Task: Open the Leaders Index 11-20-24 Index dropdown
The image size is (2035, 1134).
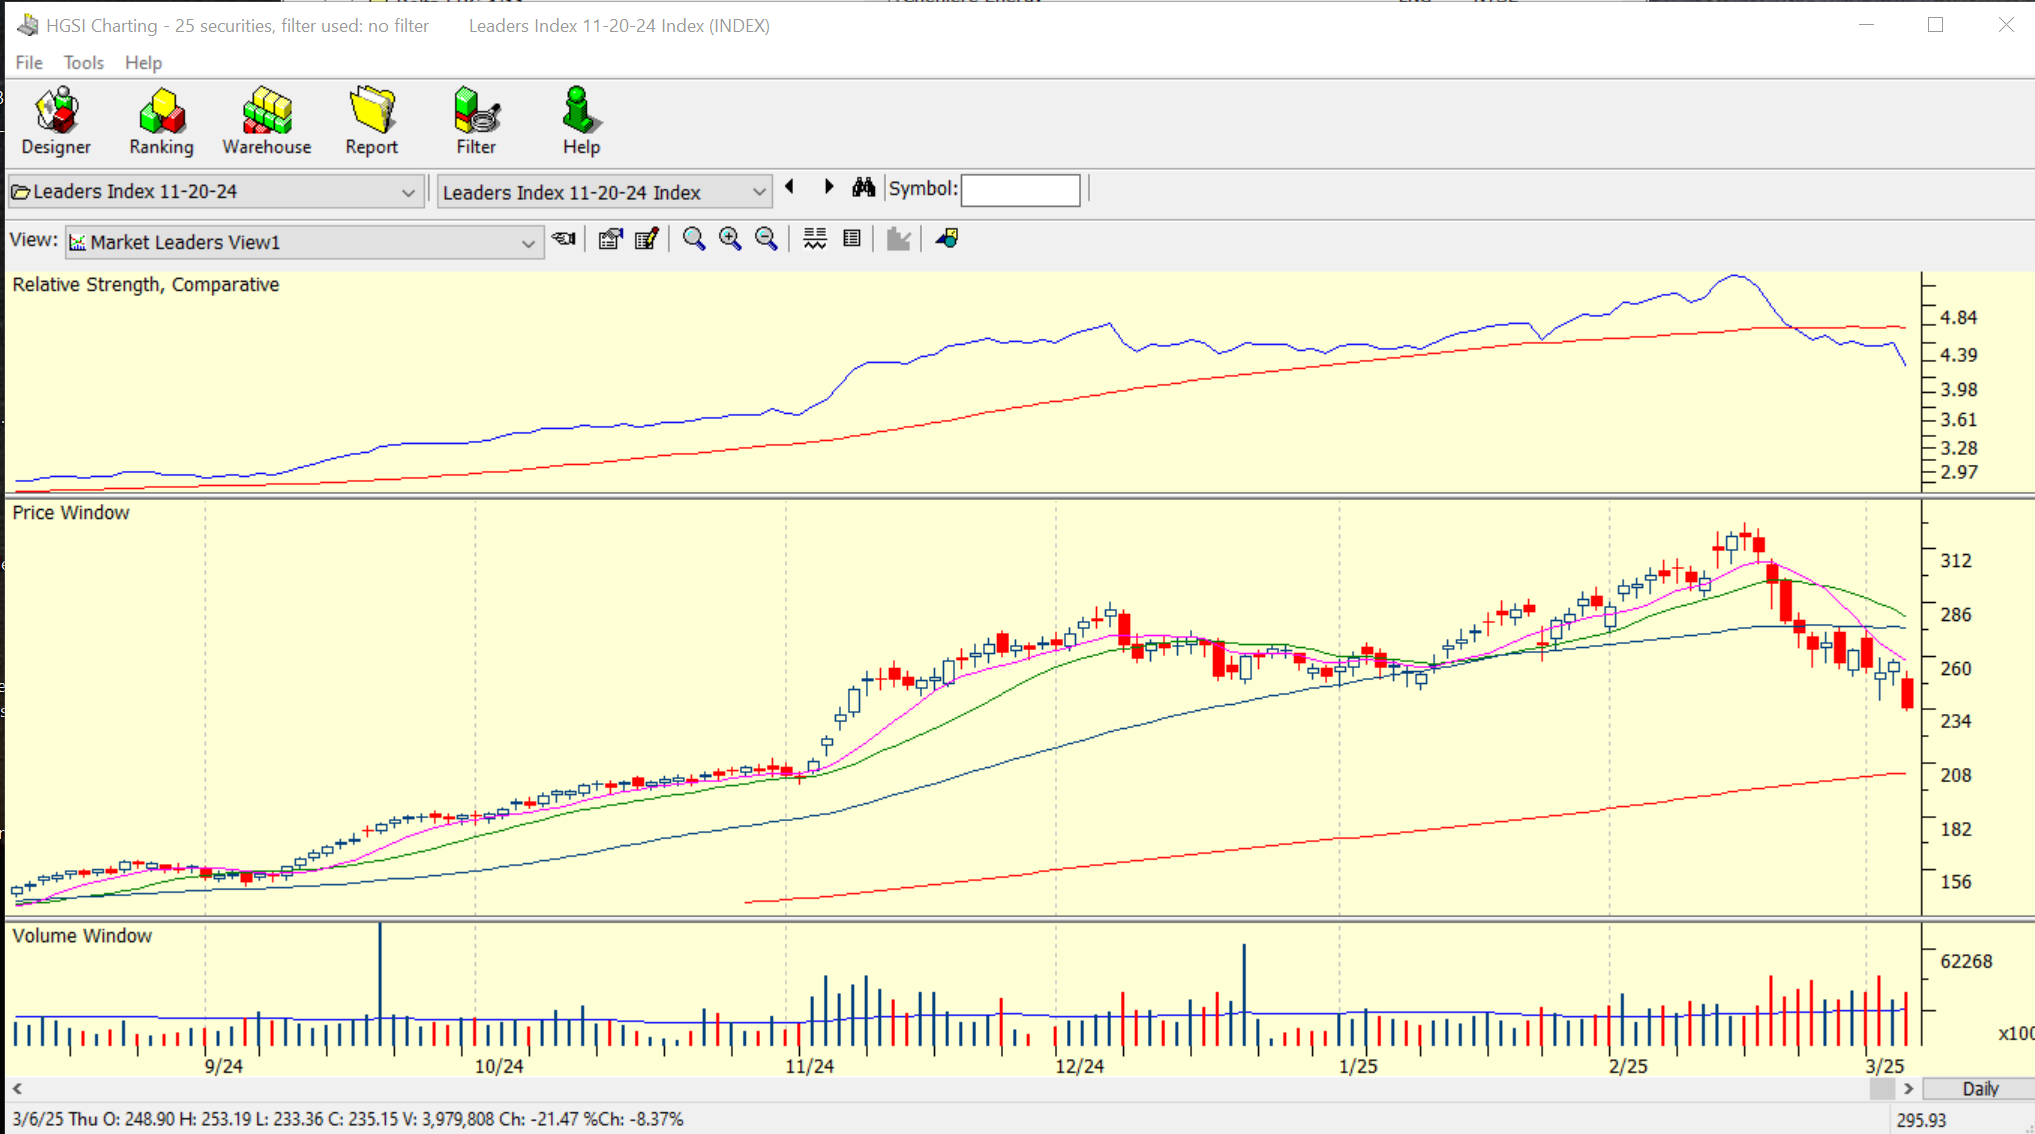Action: pyautogui.click(x=604, y=192)
